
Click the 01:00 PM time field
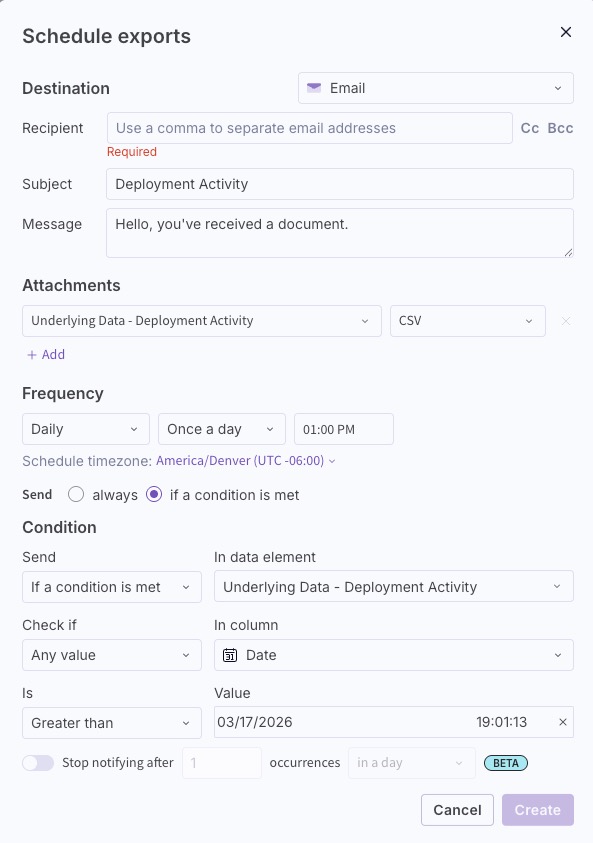(x=343, y=428)
